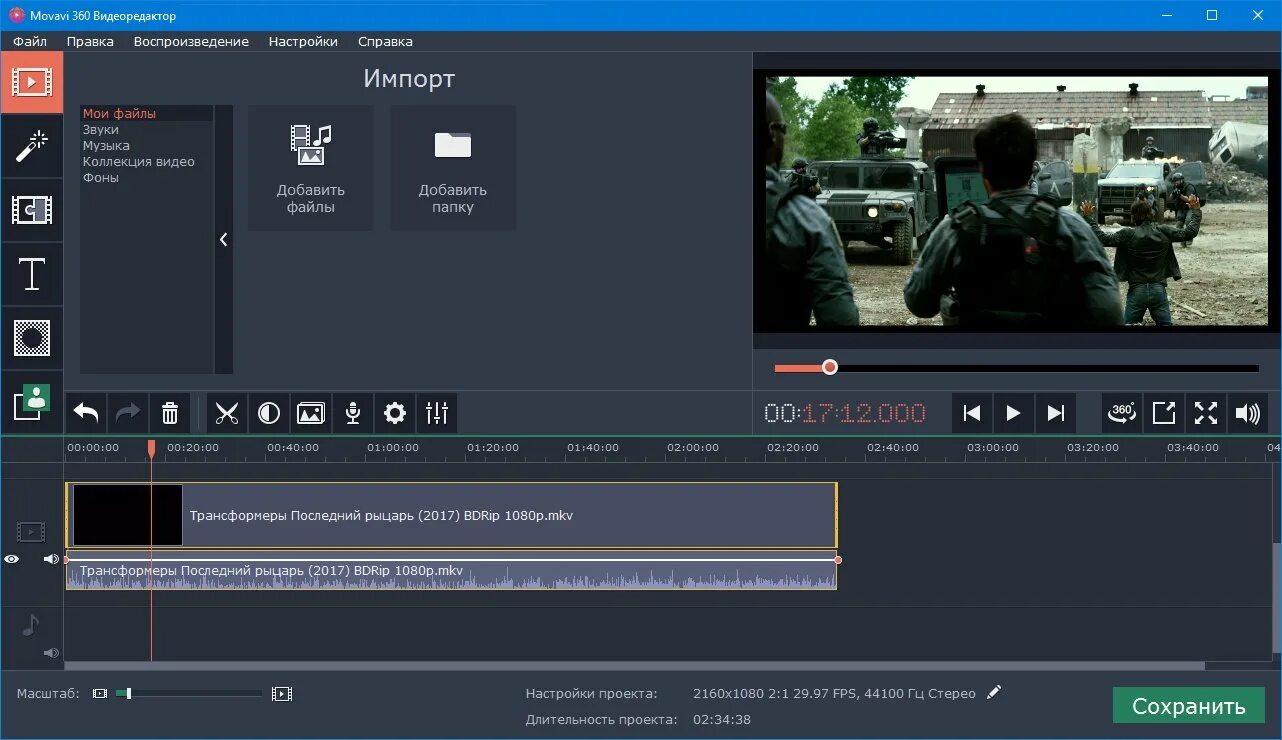This screenshot has height=740, width=1282.
Task: Open the Правка menu
Action: click(90, 41)
